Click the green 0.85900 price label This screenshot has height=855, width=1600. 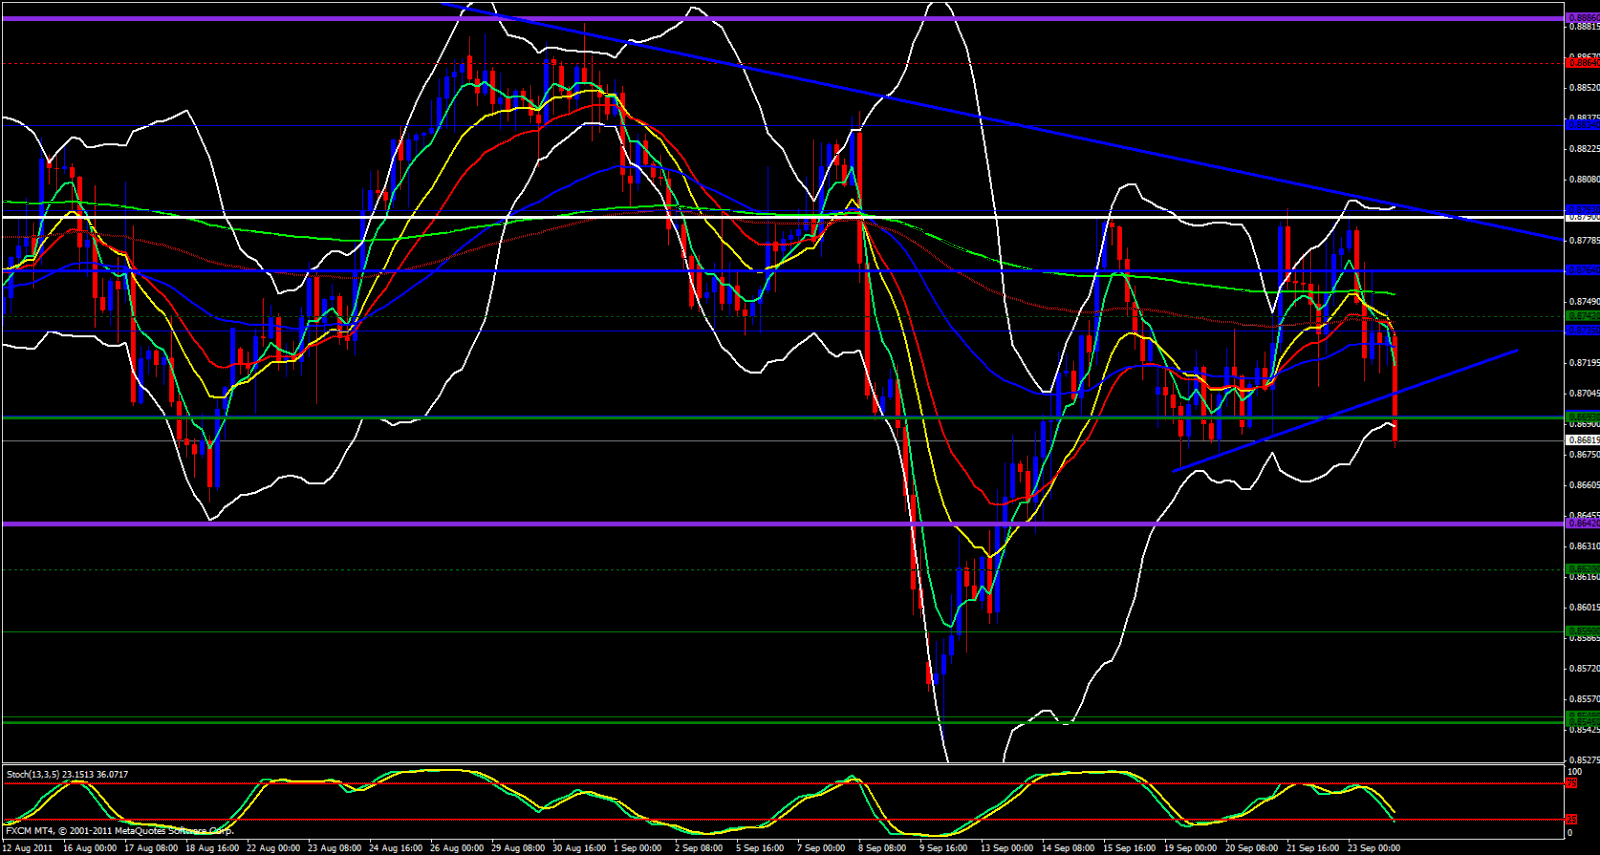(1582, 631)
